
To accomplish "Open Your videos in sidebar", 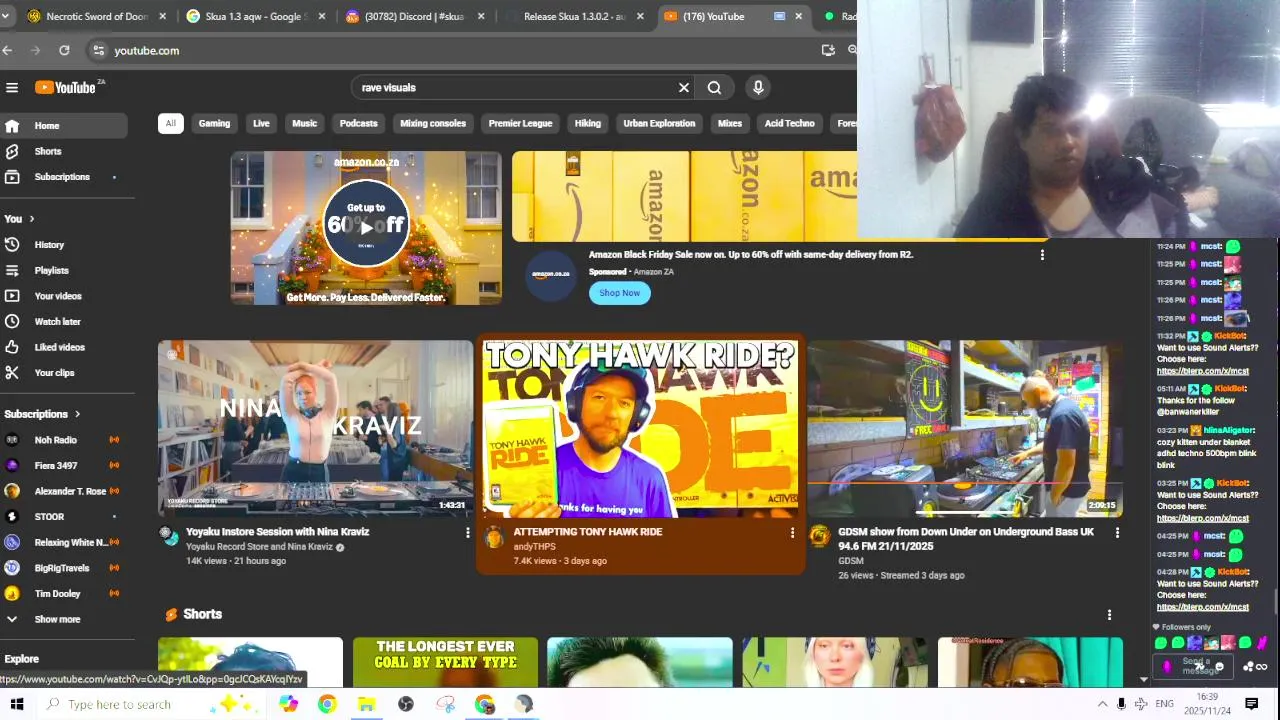I will (64, 296).
